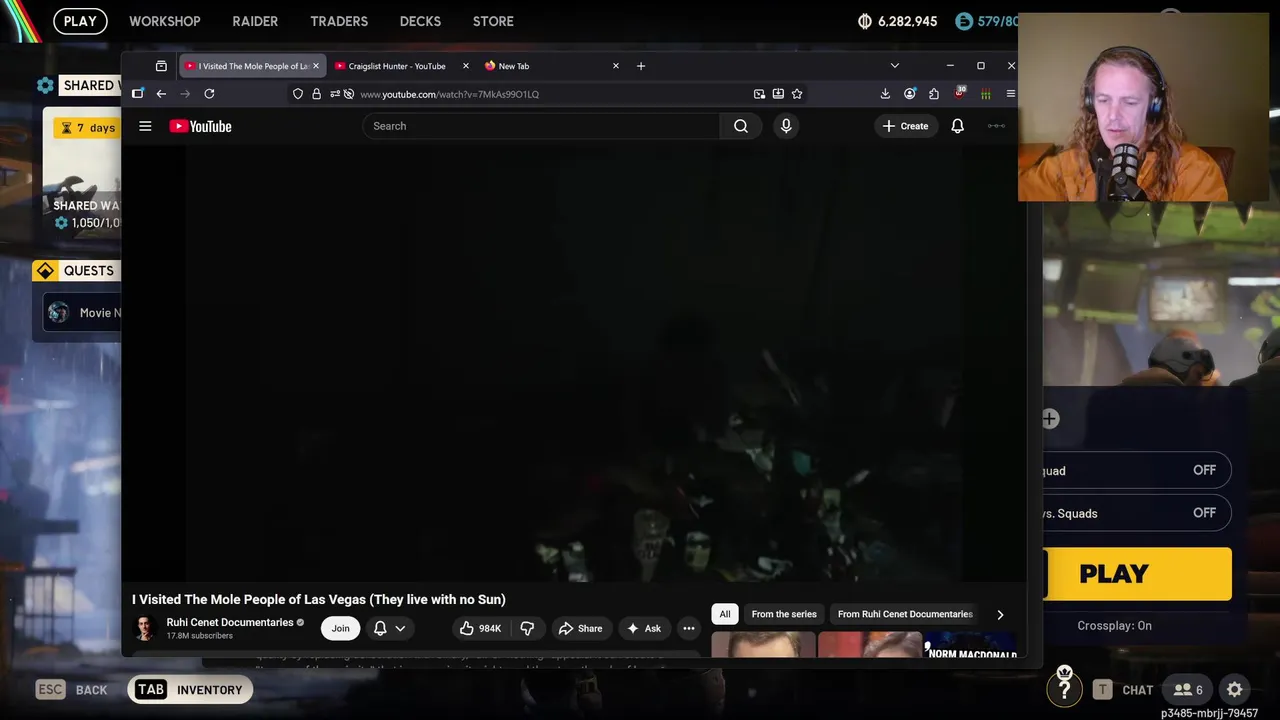Click the Share button
This screenshot has height=720, width=1280.
coord(580,628)
